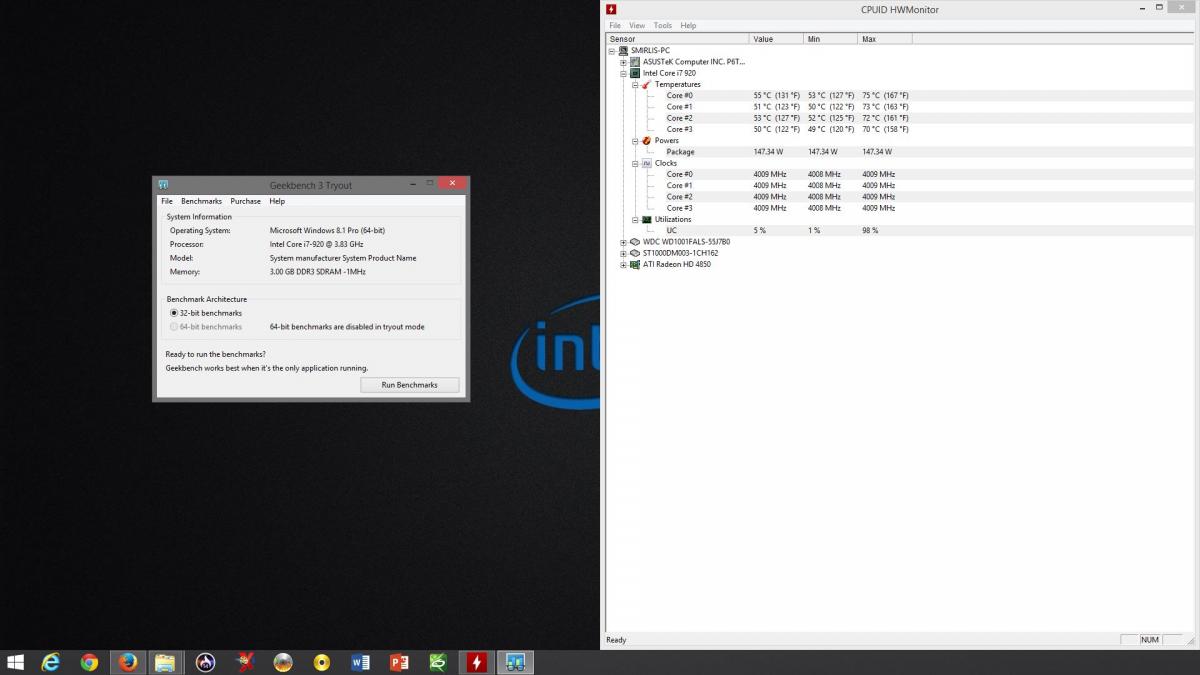Collapse the Clocks group
The image size is (1200, 675).
634,163
